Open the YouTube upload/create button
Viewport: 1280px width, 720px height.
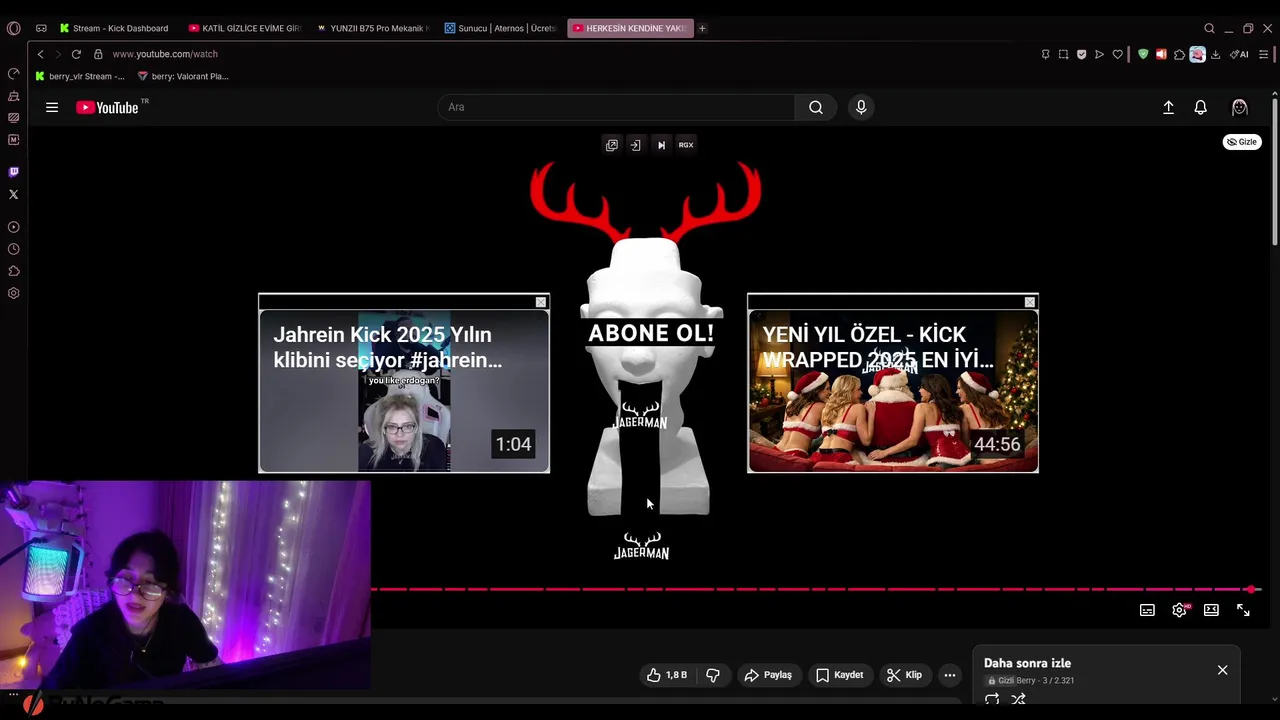pyautogui.click(x=1168, y=107)
